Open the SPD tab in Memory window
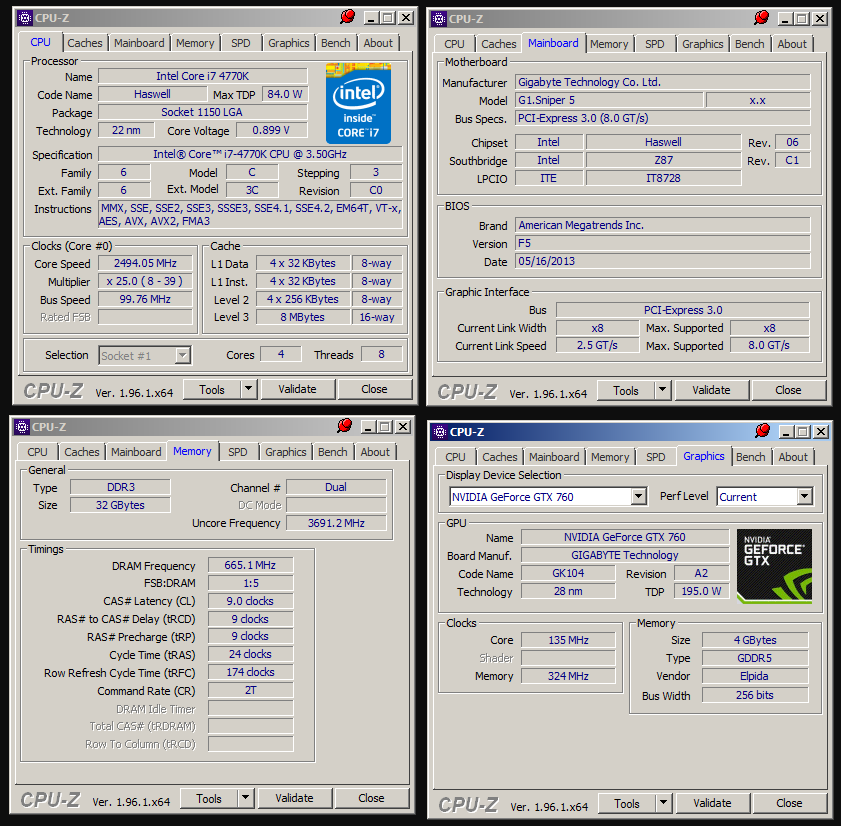The width and height of the screenshot is (841, 826). 238,452
